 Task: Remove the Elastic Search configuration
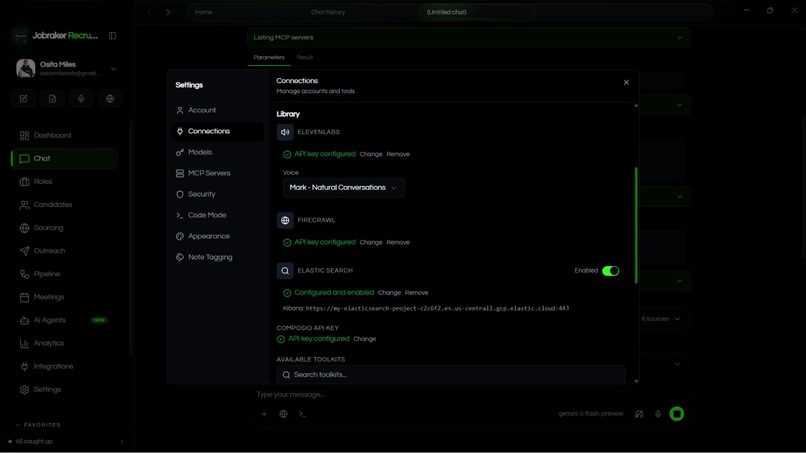pyautogui.click(x=416, y=293)
